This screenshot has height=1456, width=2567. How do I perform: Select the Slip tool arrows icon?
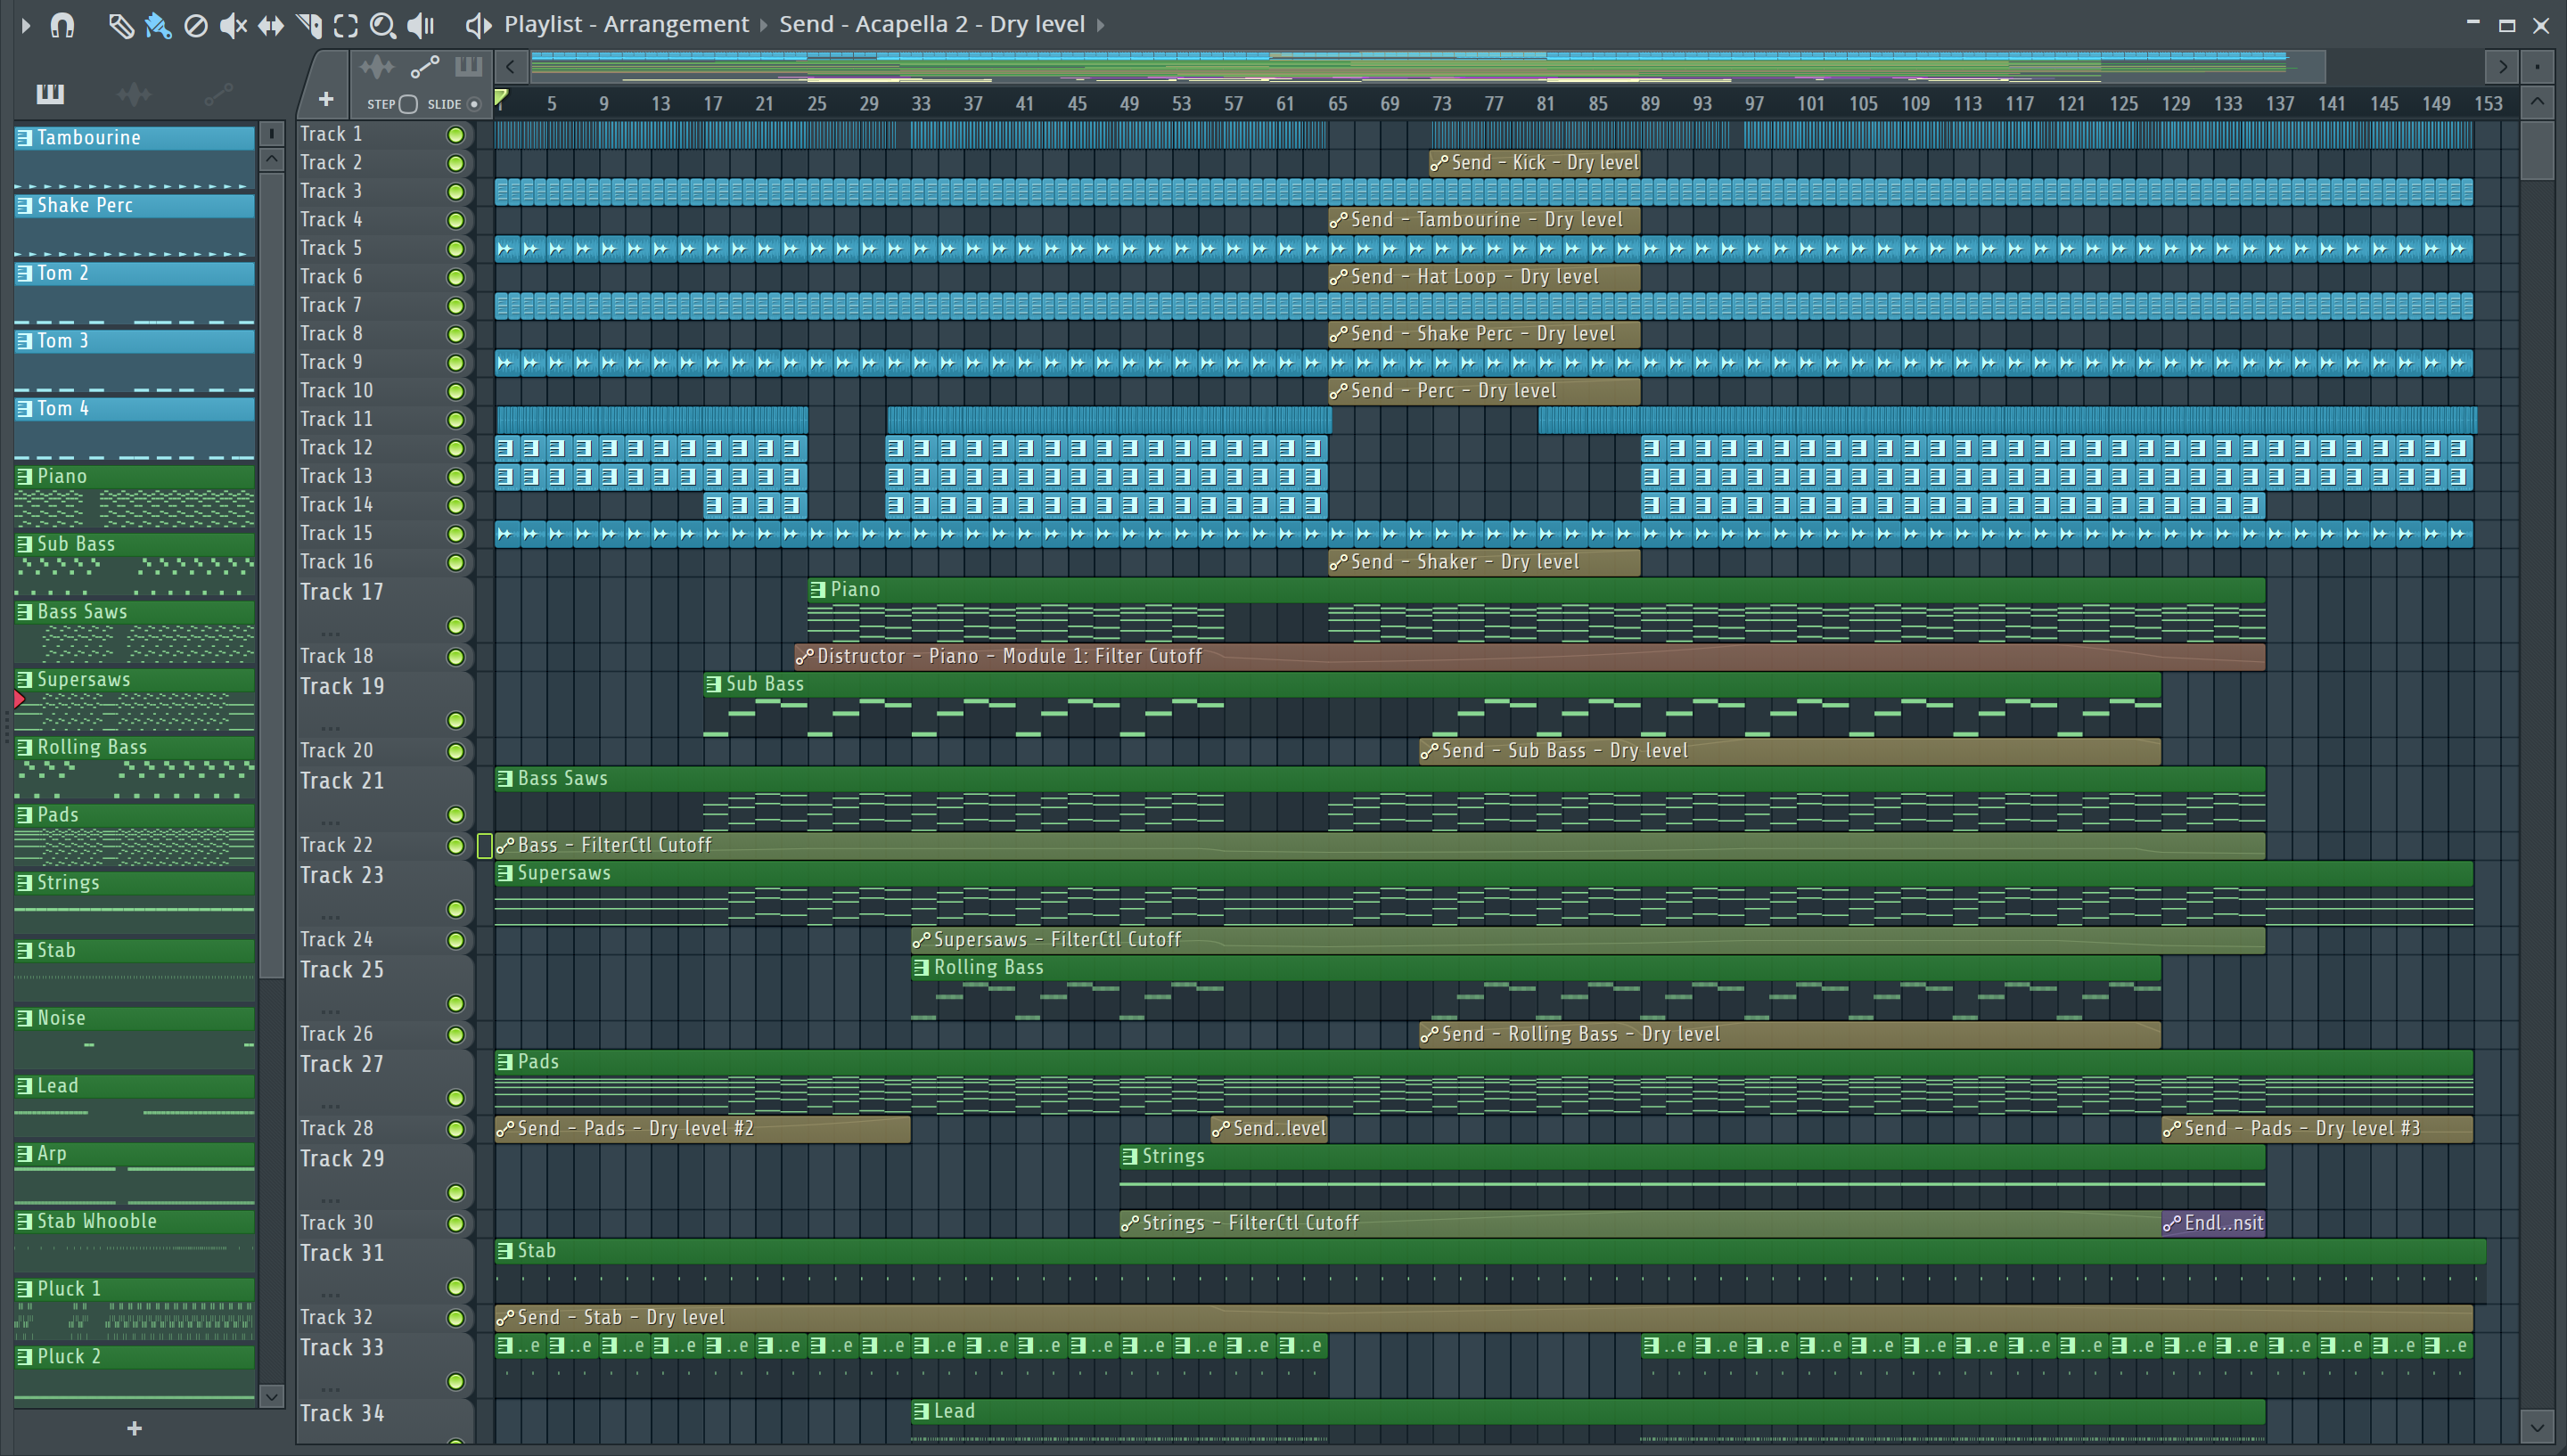270,25
